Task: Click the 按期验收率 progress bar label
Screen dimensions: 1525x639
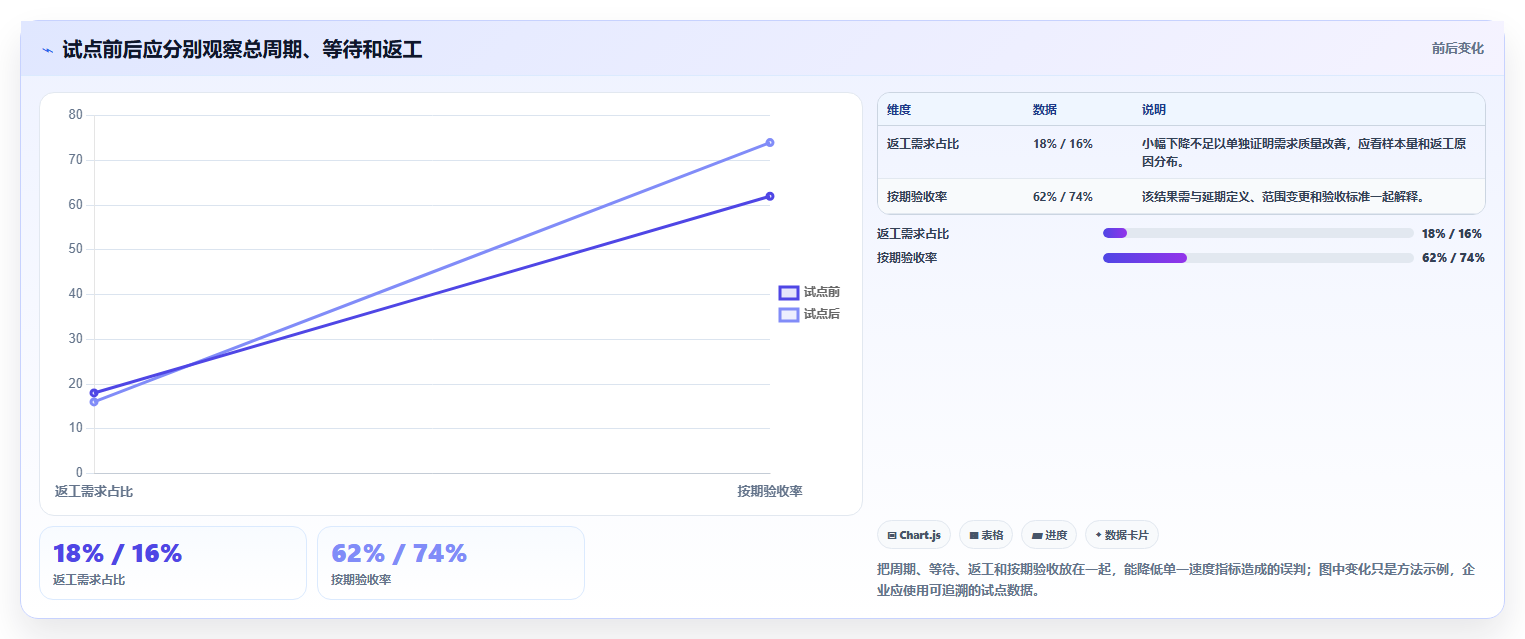Action: coord(907,258)
